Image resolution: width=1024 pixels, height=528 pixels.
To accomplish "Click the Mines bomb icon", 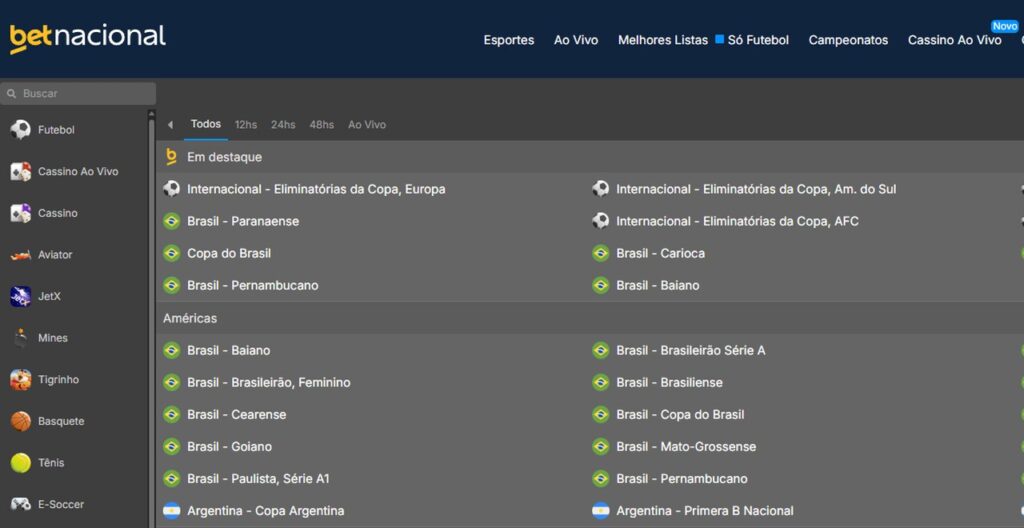I will click(21, 338).
